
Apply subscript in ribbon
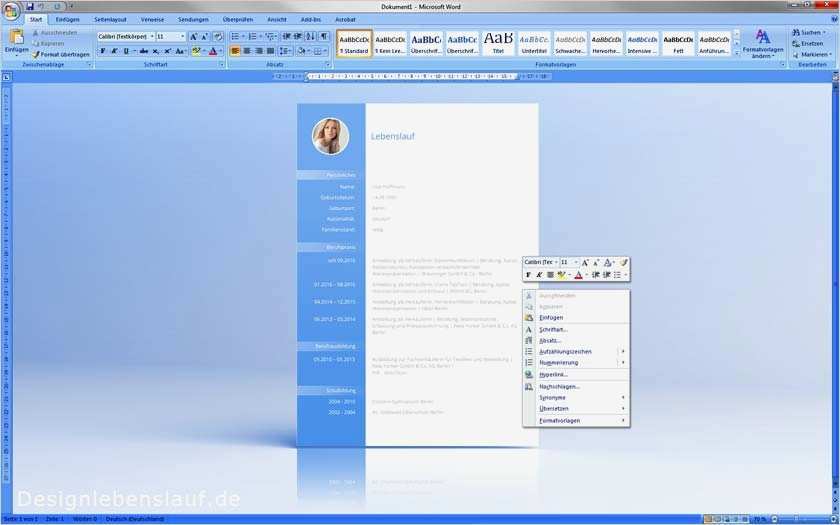[x=155, y=51]
